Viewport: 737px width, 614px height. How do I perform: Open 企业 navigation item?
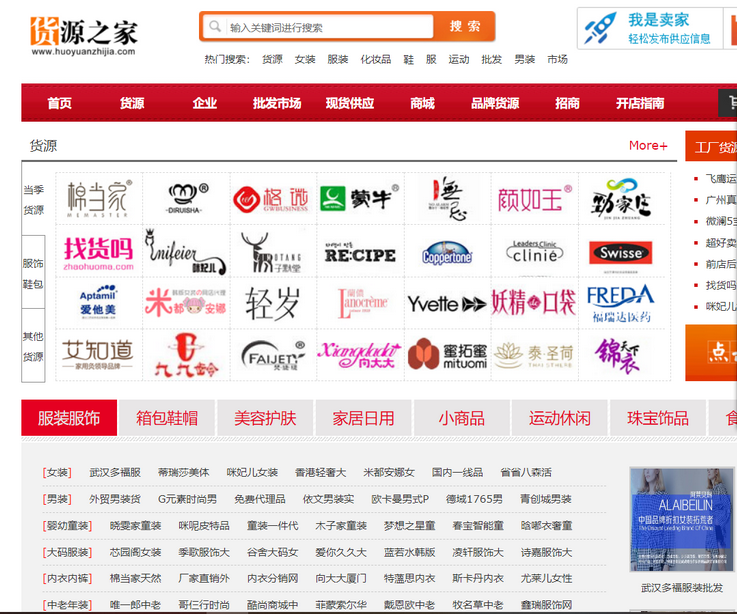[204, 103]
